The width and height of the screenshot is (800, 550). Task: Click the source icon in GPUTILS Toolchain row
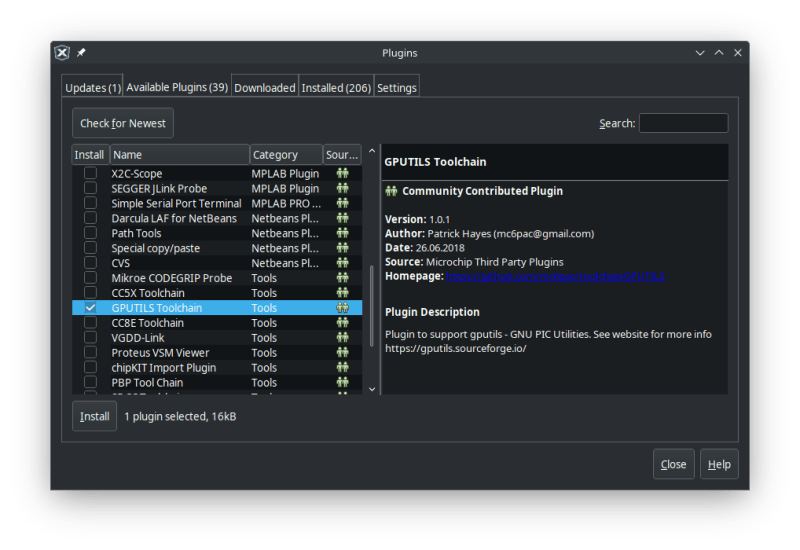point(342,308)
